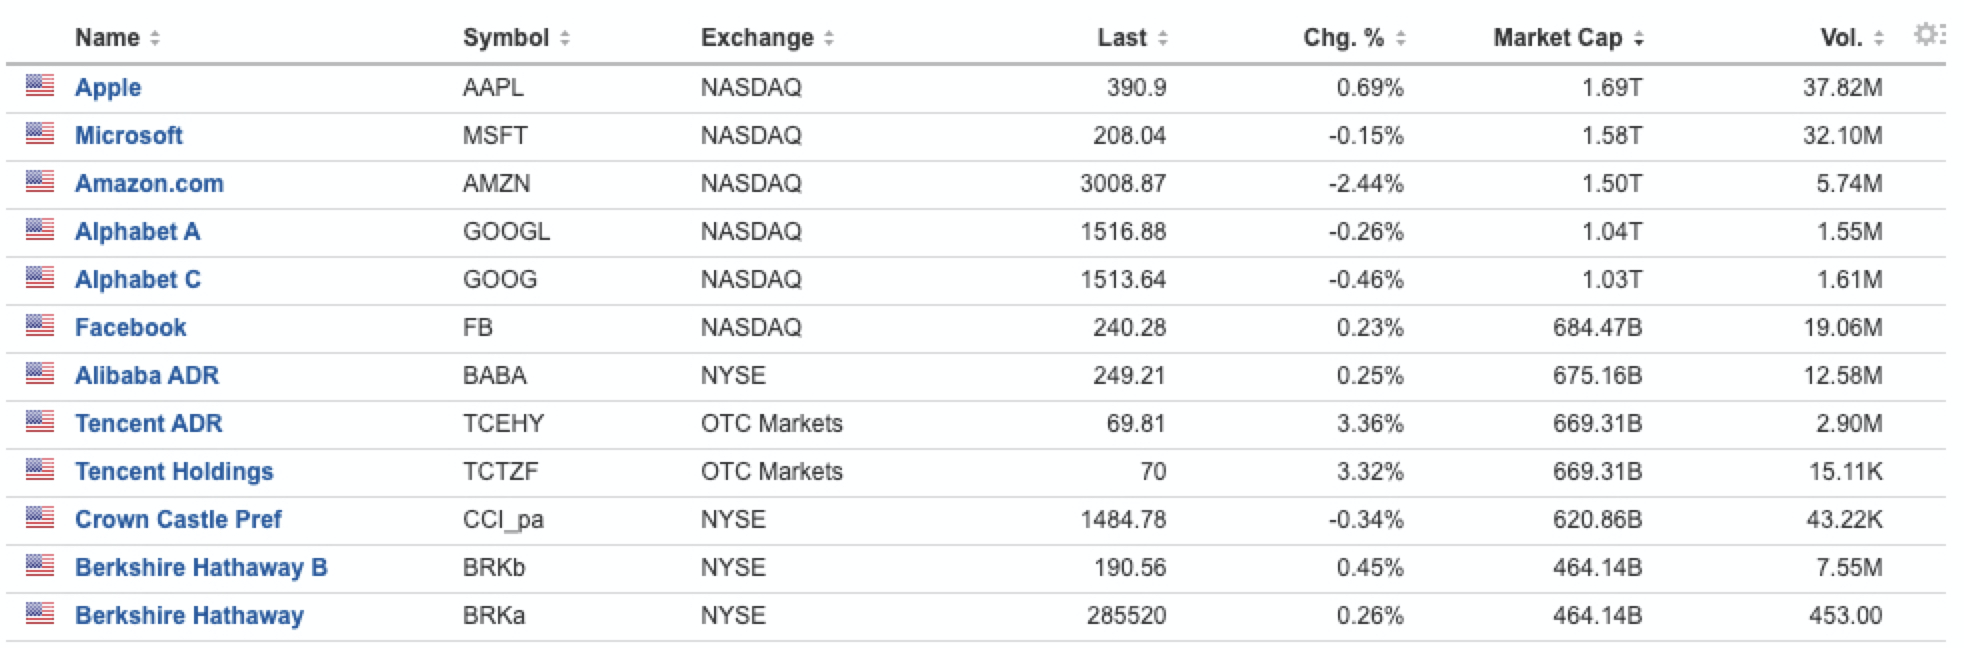The height and width of the screenshot is (648, 1964).
Task: Sort table by Exchange column
Action: [767, 38]
